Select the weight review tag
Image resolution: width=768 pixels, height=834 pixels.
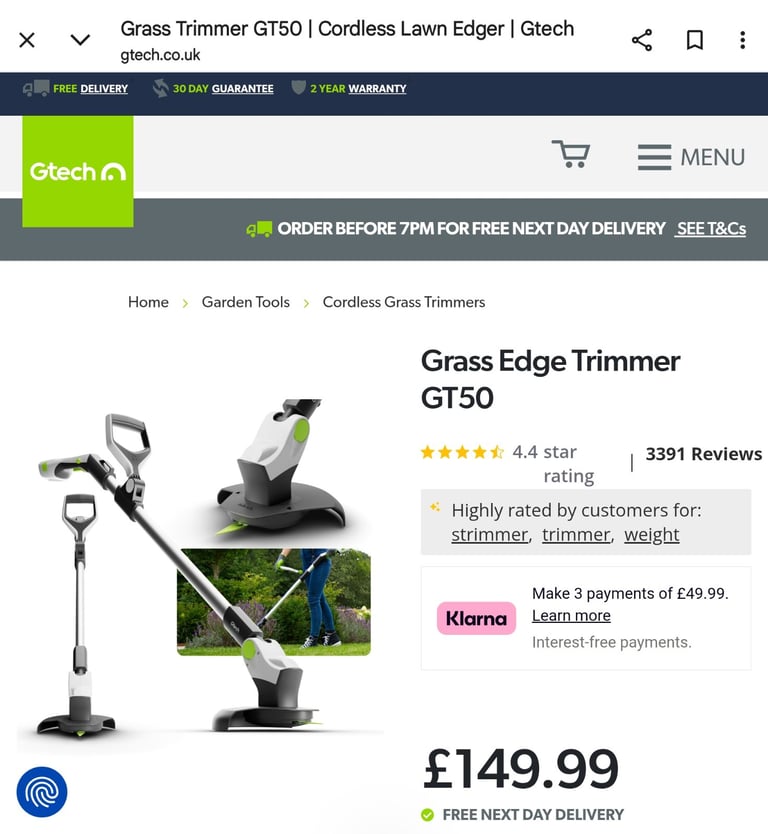652,534
